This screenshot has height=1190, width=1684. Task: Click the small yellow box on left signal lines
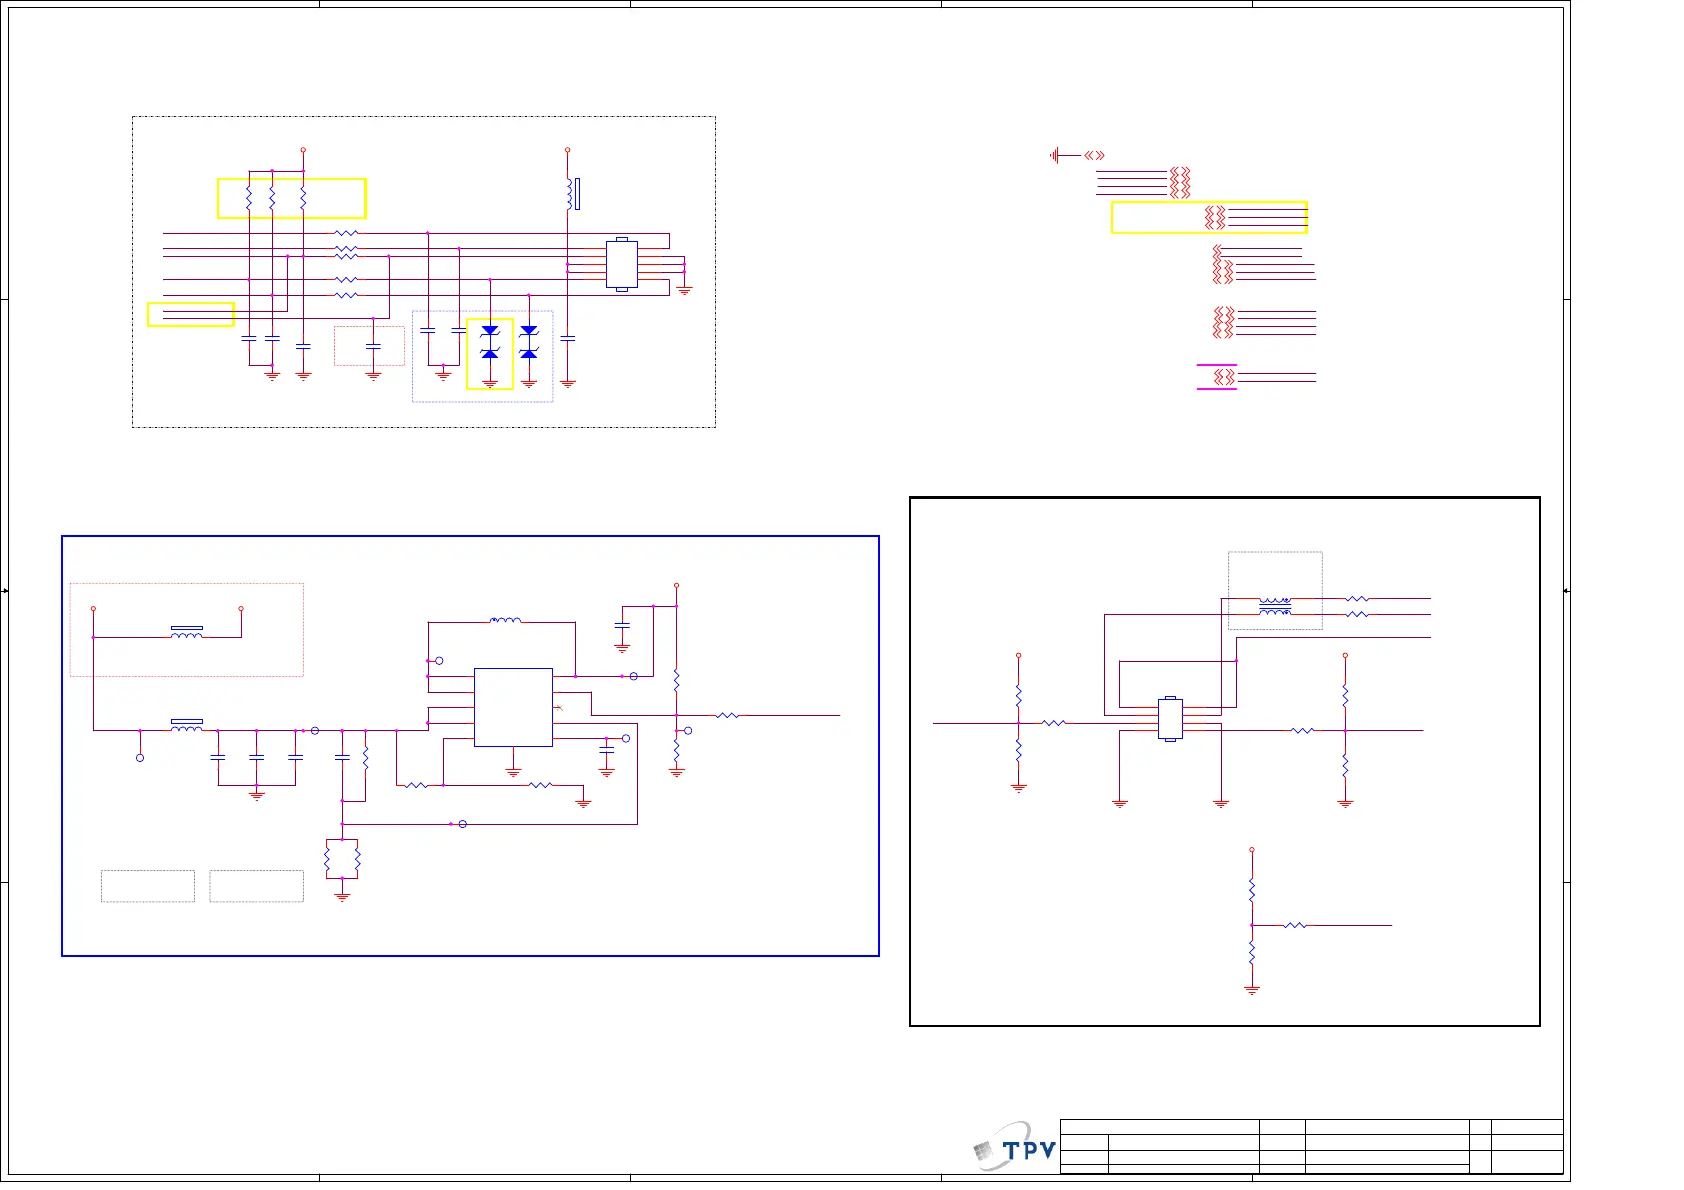[190, 314]
